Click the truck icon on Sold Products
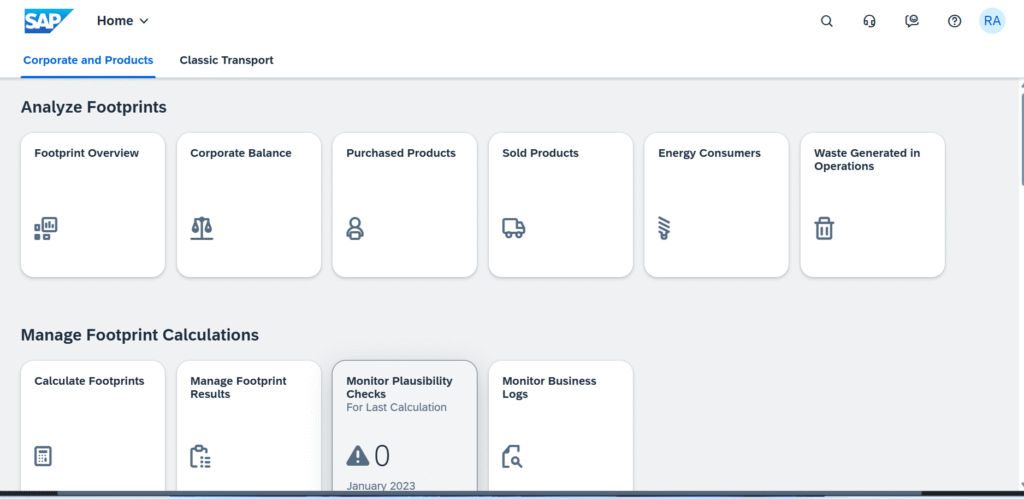 (x=513, y=229)
